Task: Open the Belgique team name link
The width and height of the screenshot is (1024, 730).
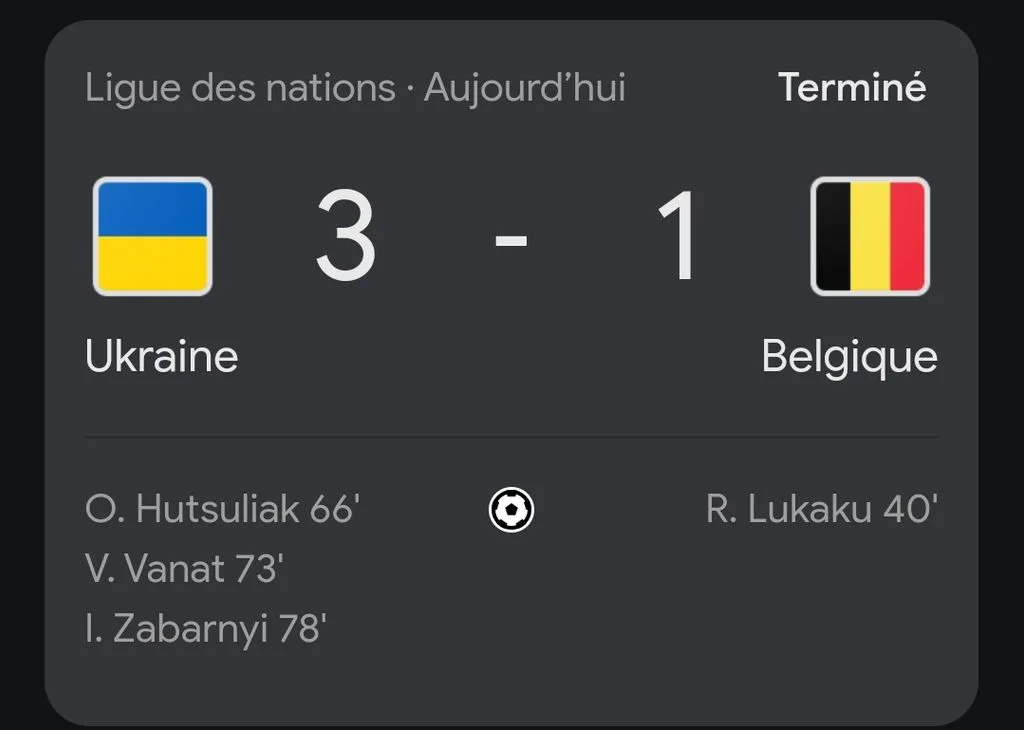Action: (850, 358)
